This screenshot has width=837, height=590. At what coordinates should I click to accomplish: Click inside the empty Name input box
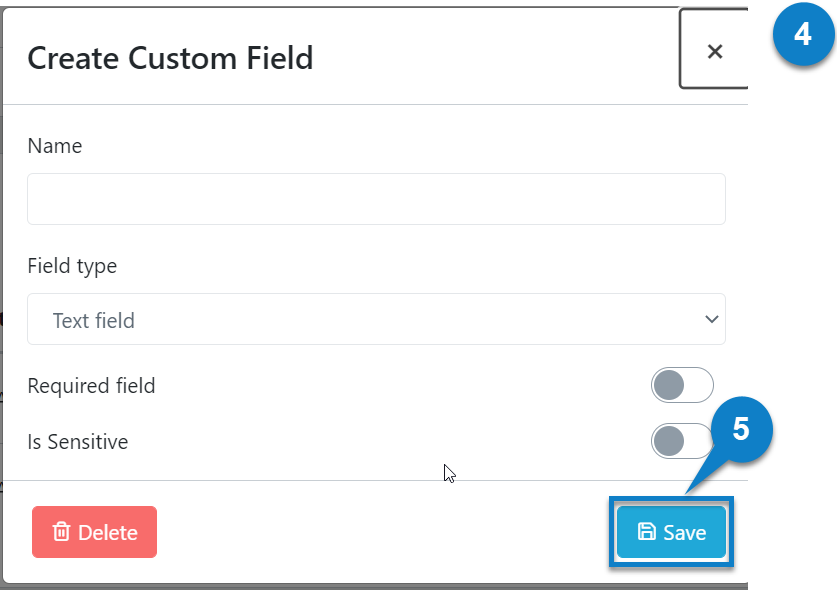(x=376, y=199)
